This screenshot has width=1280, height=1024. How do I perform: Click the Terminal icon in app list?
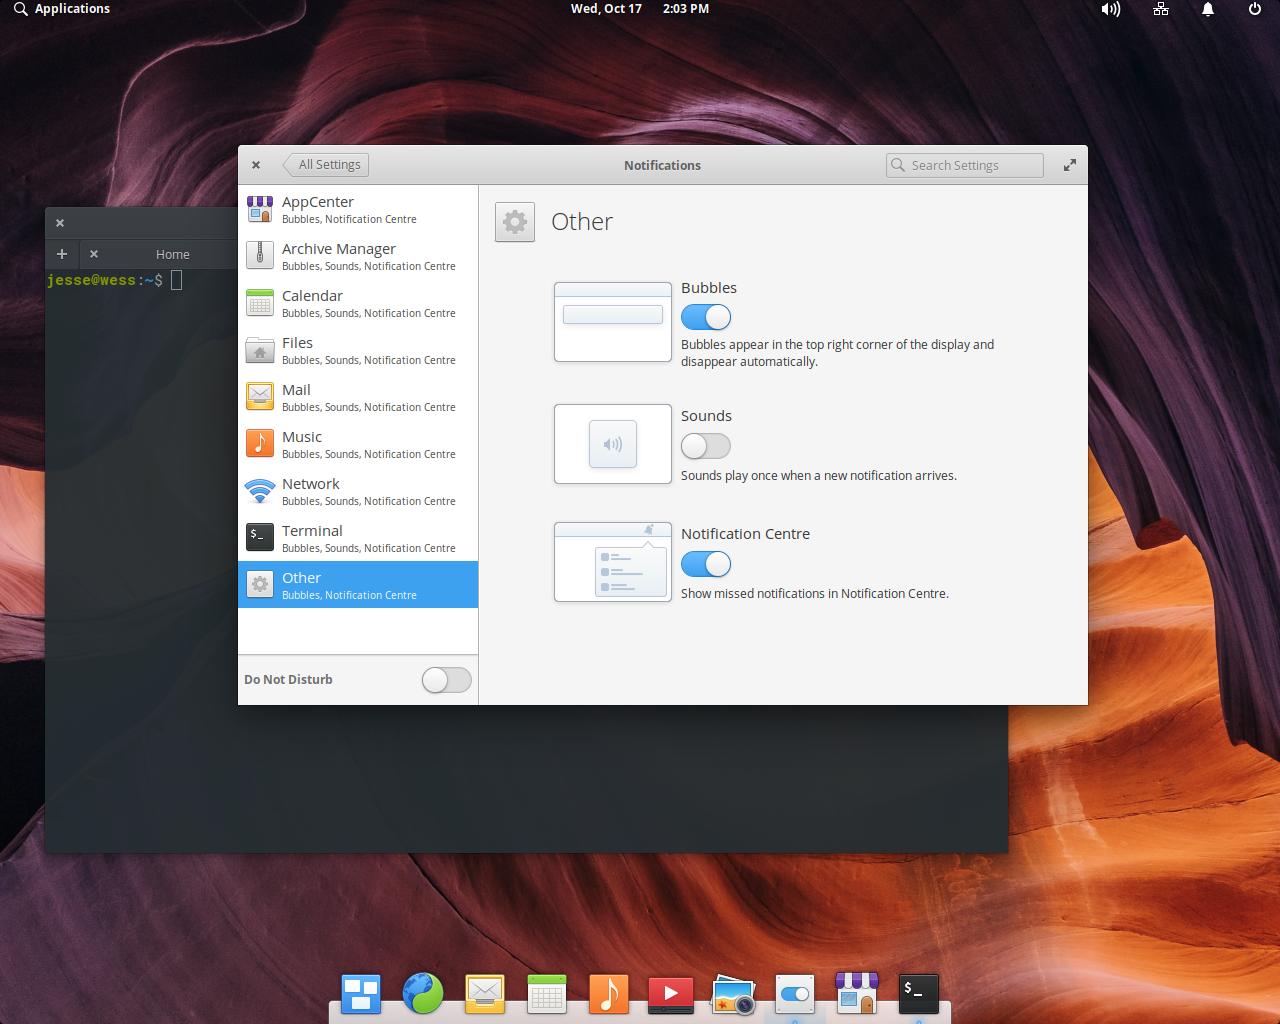pyautogui.click(x=260, y=537)
